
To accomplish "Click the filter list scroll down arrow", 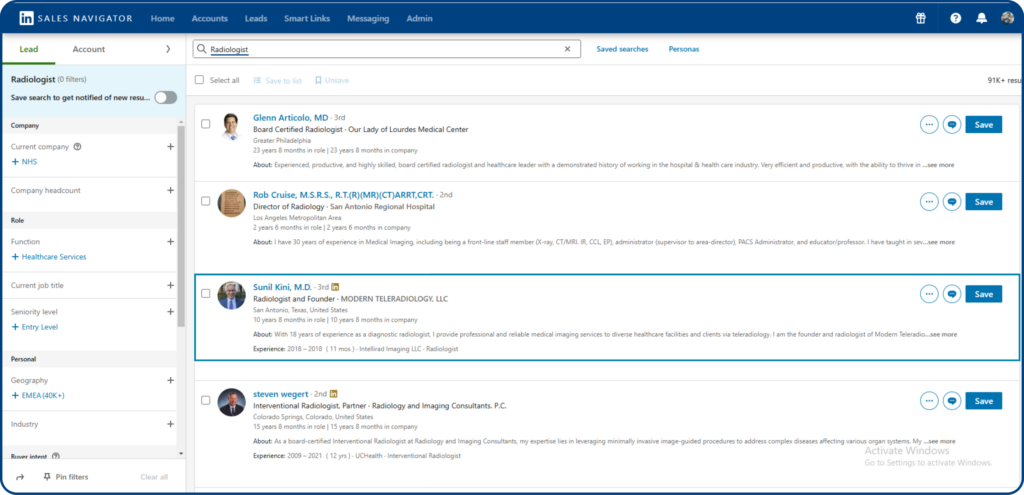I will click(181, 453).
